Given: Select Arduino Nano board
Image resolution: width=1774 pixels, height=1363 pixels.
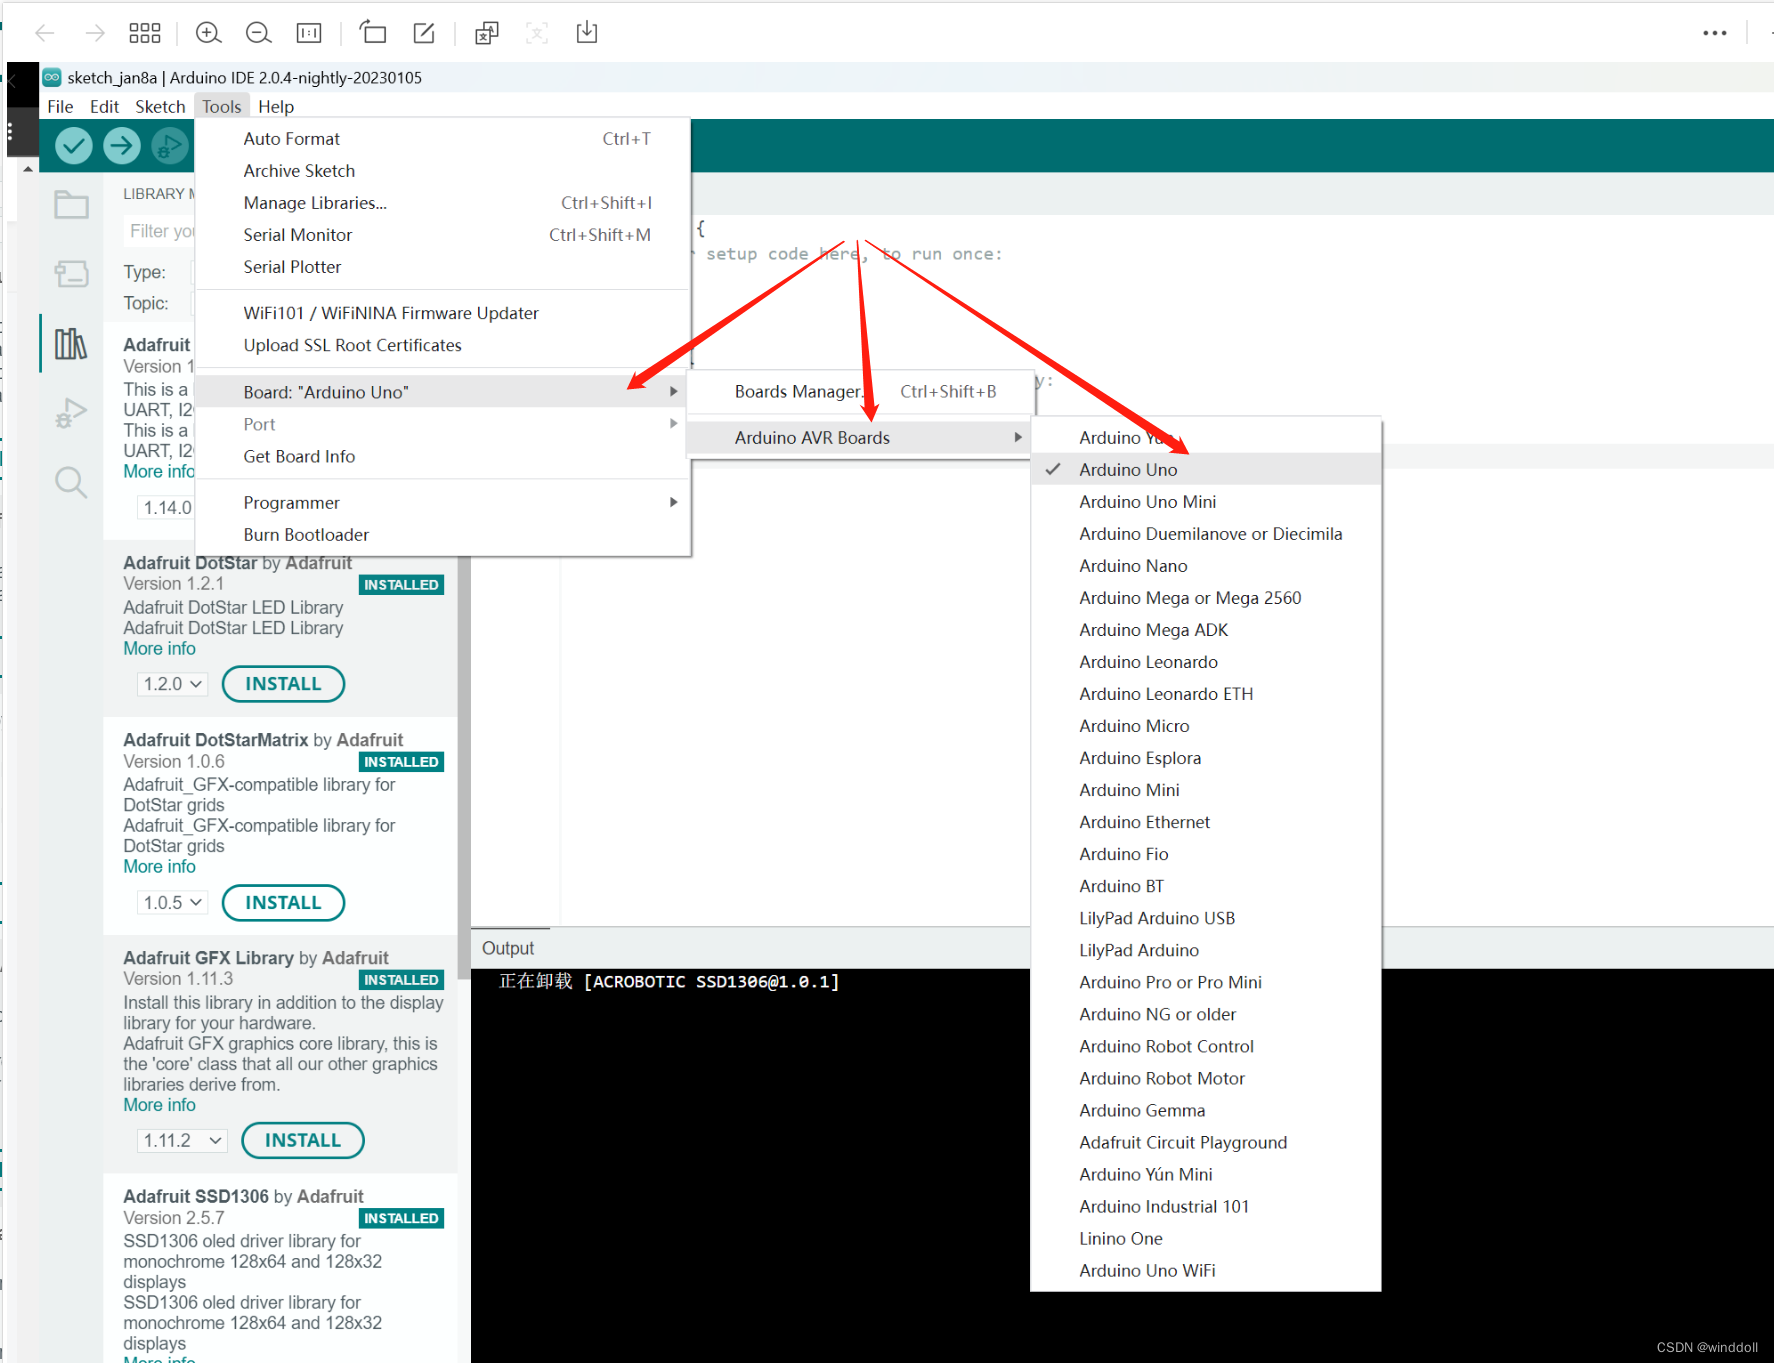Looking at the screenshot, I should [x=1206, y=565].
